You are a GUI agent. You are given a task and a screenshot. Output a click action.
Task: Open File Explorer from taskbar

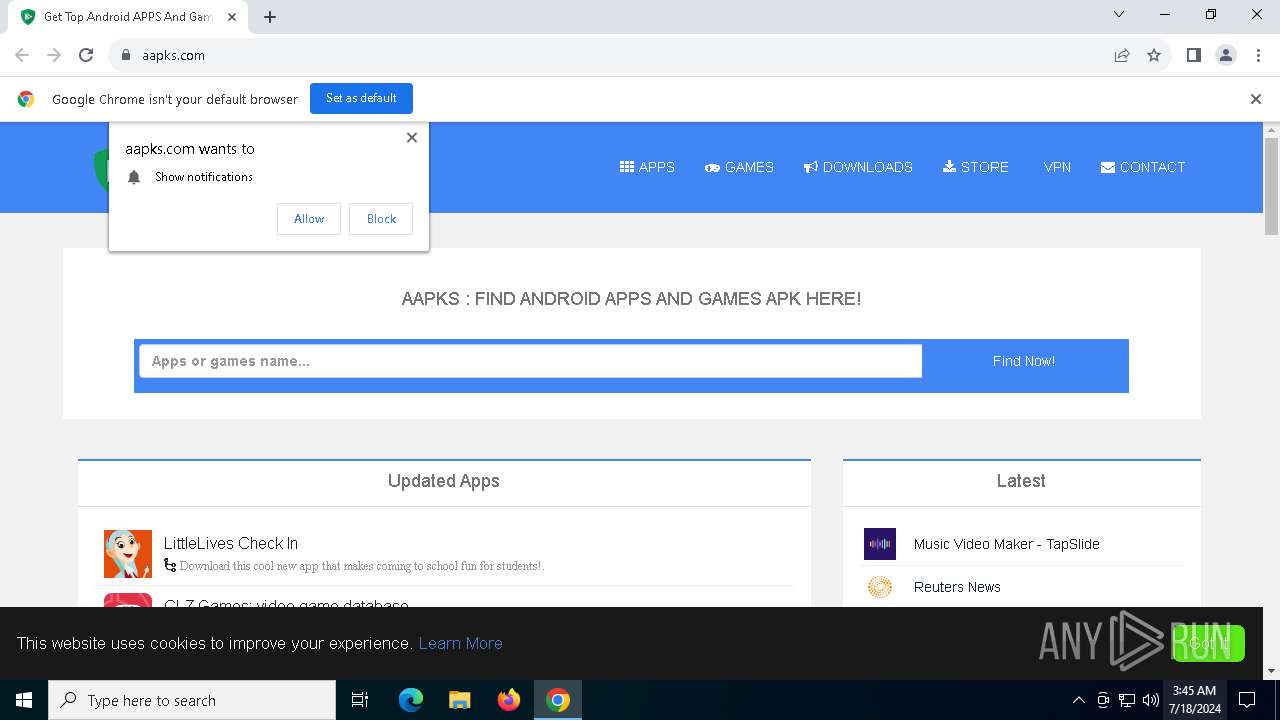pyautogui.click(x=460, y=700)
